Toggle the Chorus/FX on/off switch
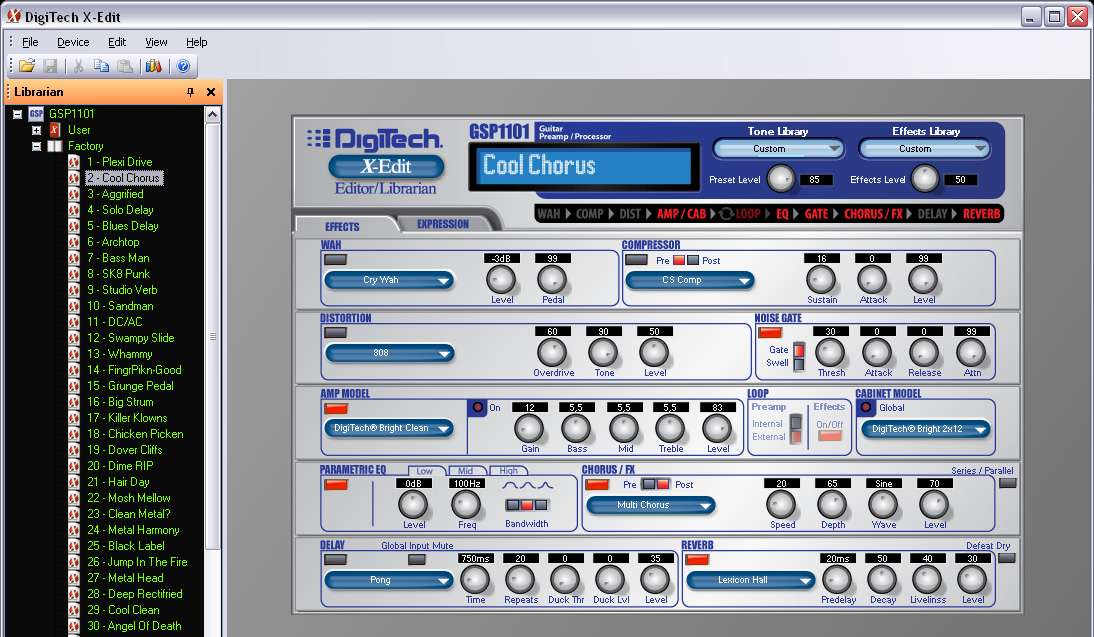The image size is (1094, 637). pos(597,484)
